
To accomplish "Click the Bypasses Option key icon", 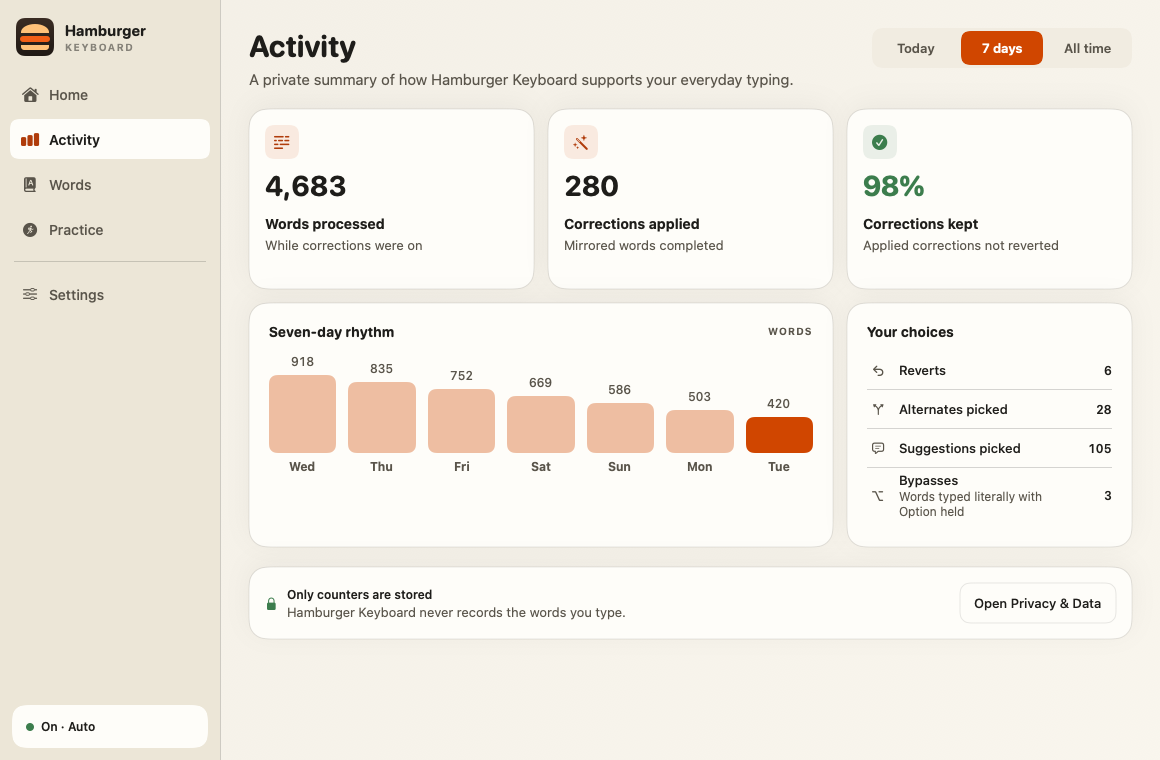I will [x=878, y=496].
